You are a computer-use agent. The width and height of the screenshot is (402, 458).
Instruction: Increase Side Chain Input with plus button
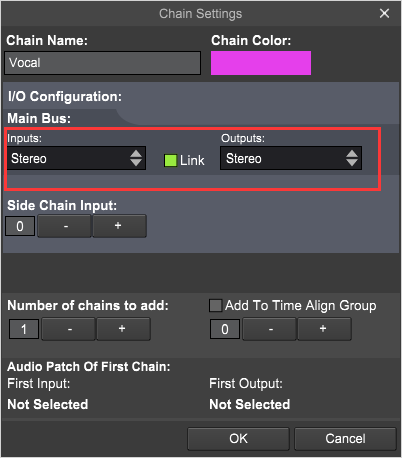pos(119,226)
